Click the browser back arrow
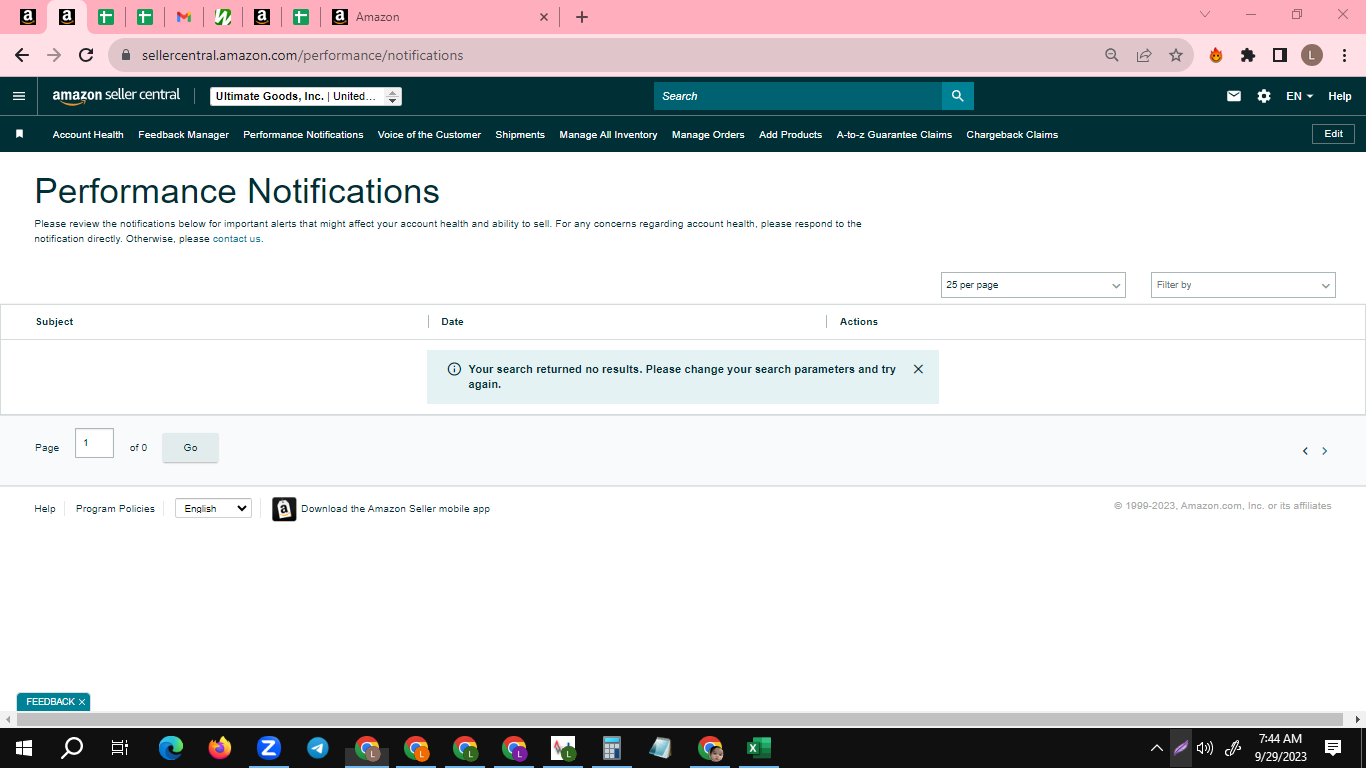The image size is (1366, 768). click(x=22, y=55)
